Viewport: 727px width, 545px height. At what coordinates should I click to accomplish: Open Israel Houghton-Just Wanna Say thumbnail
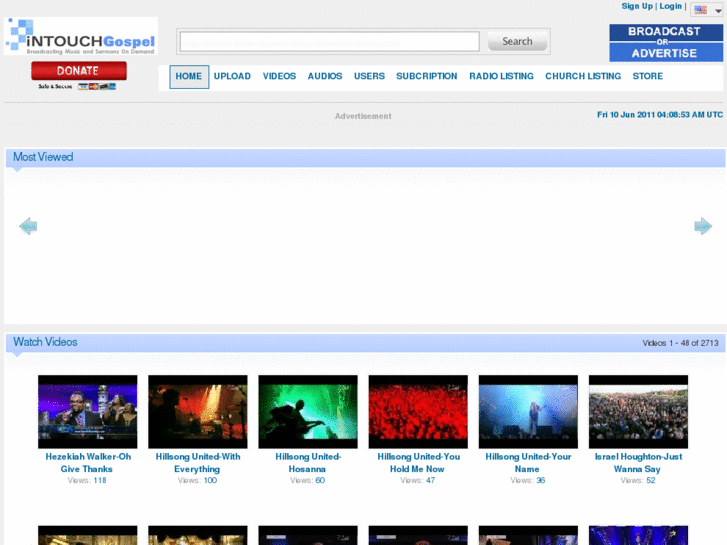pos(638,412)
